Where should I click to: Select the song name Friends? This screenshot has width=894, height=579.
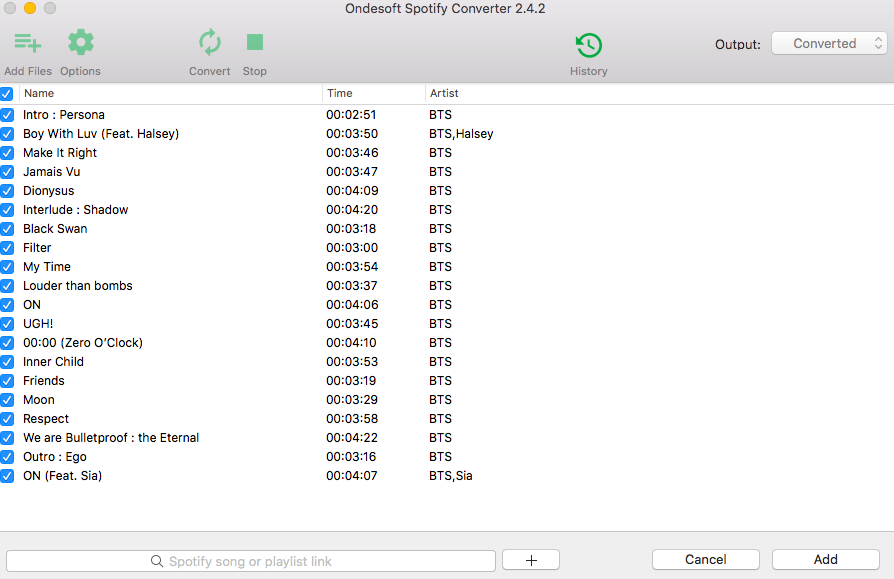point(43,381)
